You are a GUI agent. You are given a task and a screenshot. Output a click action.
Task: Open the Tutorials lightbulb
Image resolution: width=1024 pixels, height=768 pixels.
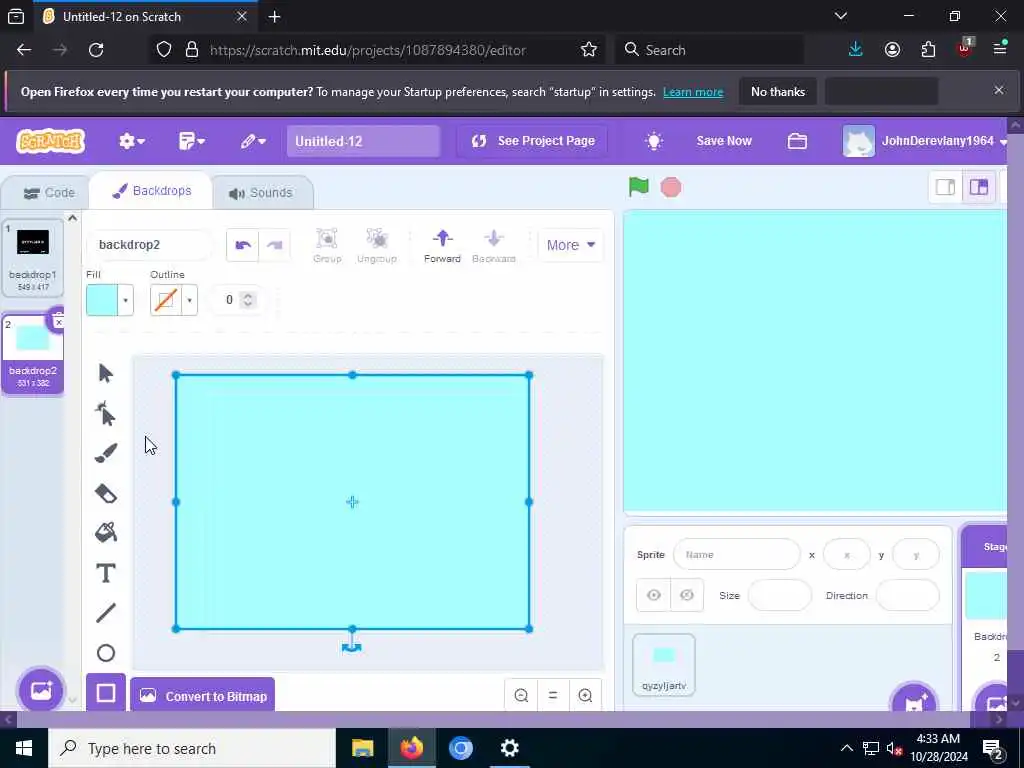pyautogui.click(x=654, y=141)
